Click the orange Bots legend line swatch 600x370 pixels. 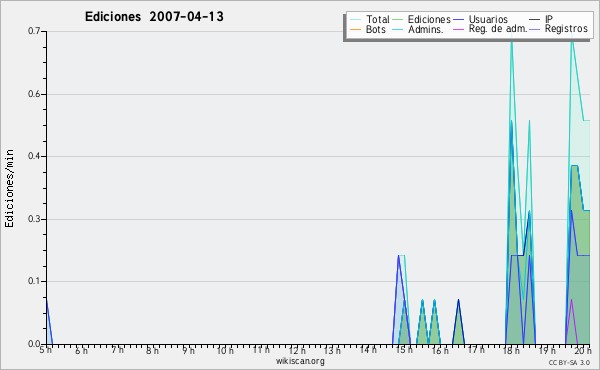click(x=355, y=29)
